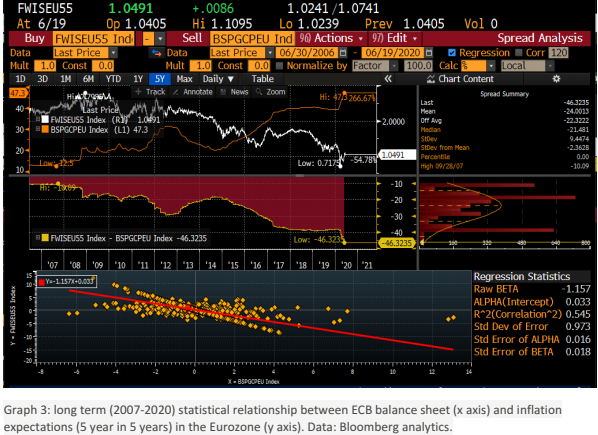Check the Normalize by checkbox
Screen dimensions: 598x435
[280, 66]
